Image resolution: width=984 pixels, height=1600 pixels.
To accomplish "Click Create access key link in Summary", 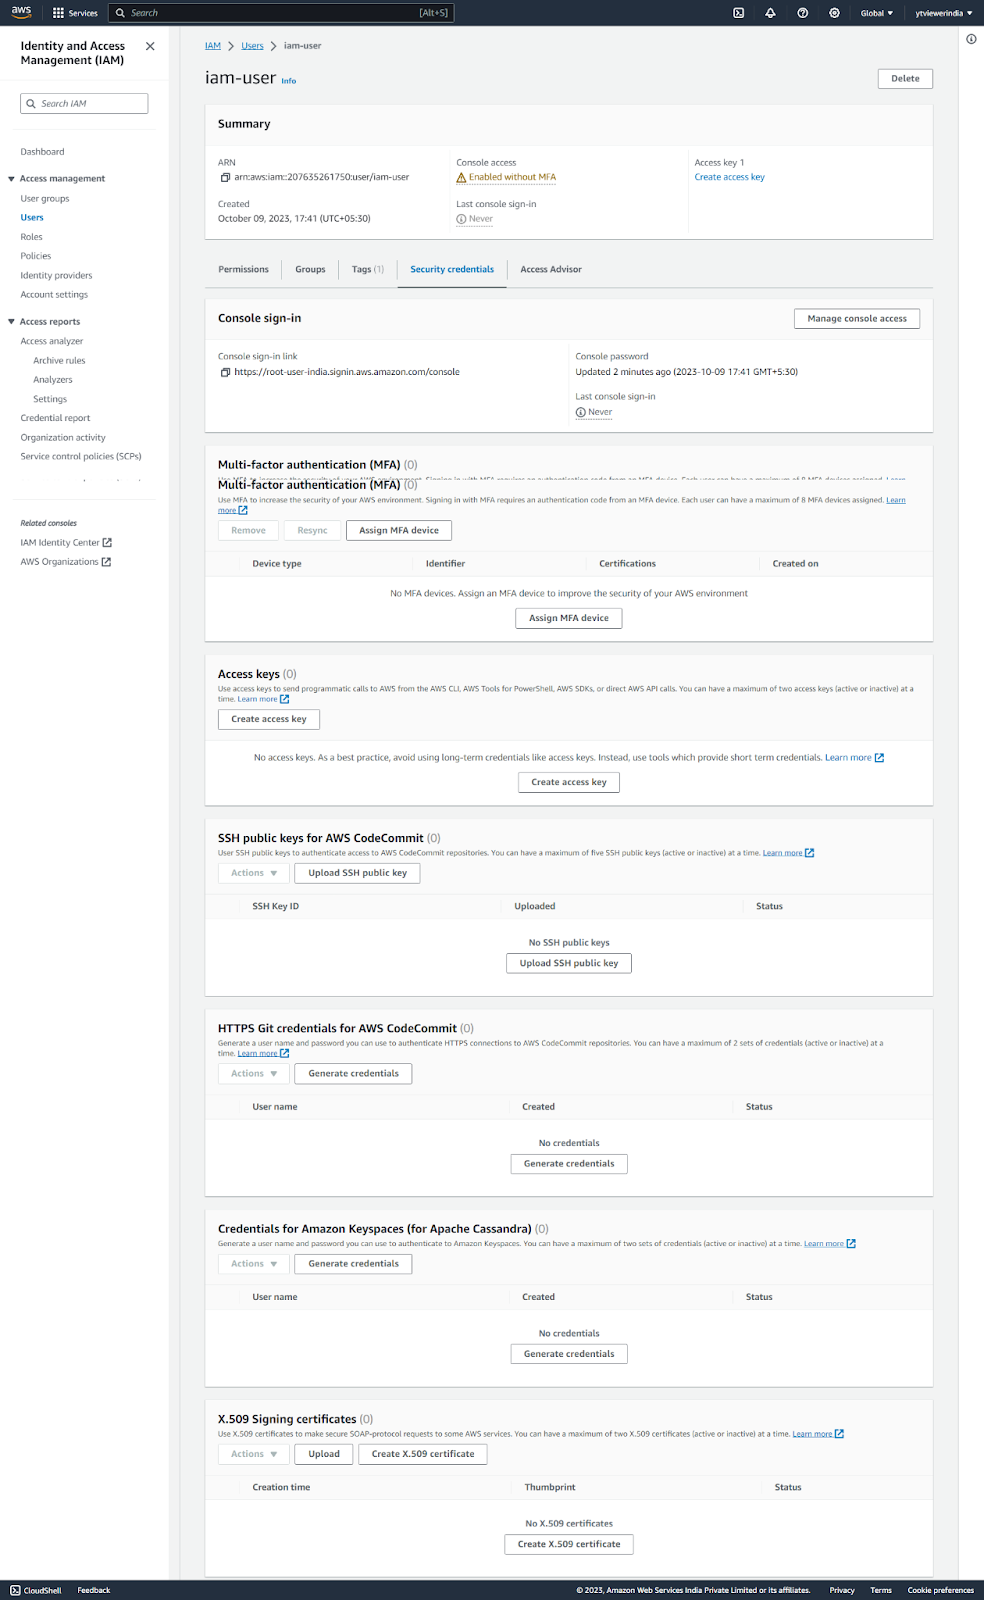I will tap(730, 177).
